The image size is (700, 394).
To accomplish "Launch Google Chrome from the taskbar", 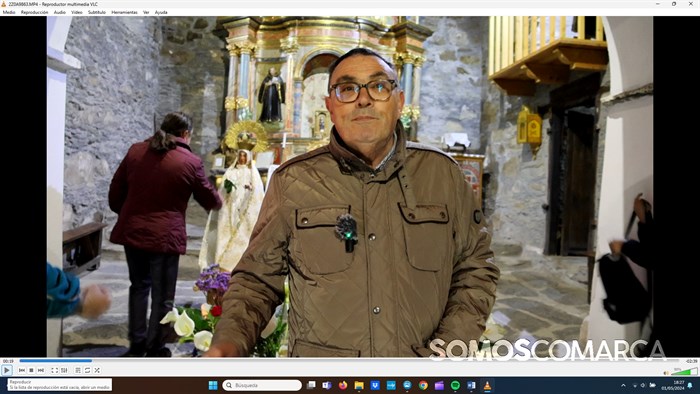I will [423, 385].
